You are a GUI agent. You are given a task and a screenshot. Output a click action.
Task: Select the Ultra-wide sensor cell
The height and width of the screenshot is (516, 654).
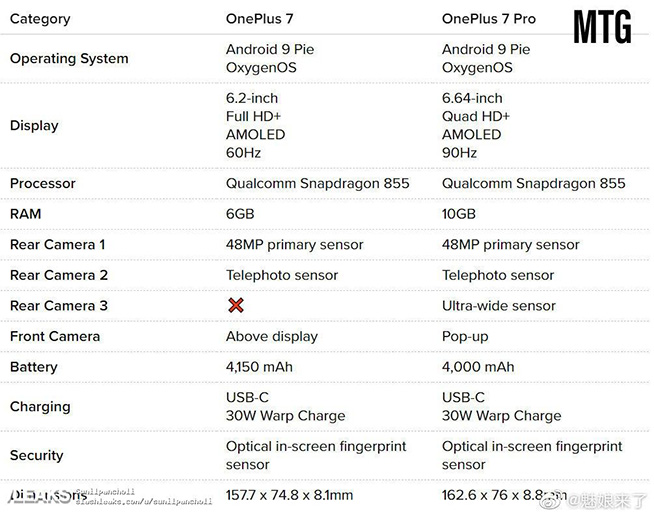coord(499,306)
